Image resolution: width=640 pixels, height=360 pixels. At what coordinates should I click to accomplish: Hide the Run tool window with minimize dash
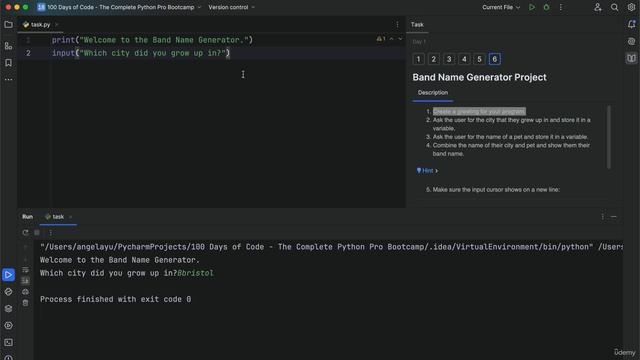click(x=614, y=217)
